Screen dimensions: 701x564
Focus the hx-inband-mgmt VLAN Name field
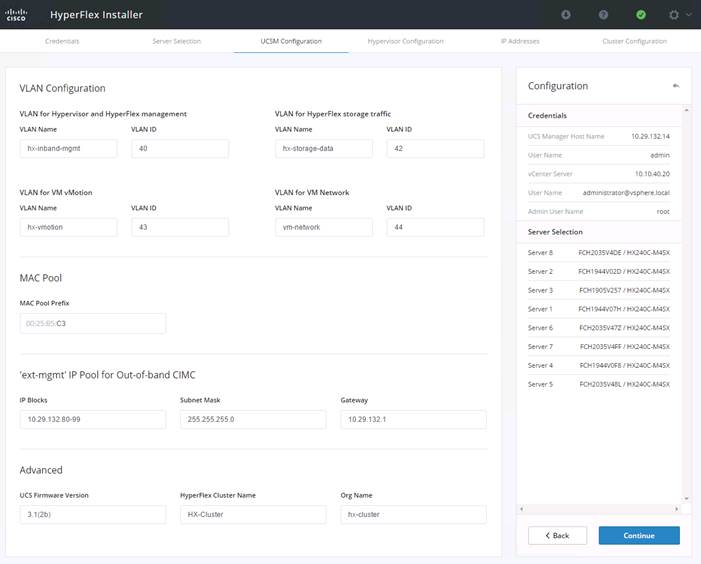coord(68,148)
